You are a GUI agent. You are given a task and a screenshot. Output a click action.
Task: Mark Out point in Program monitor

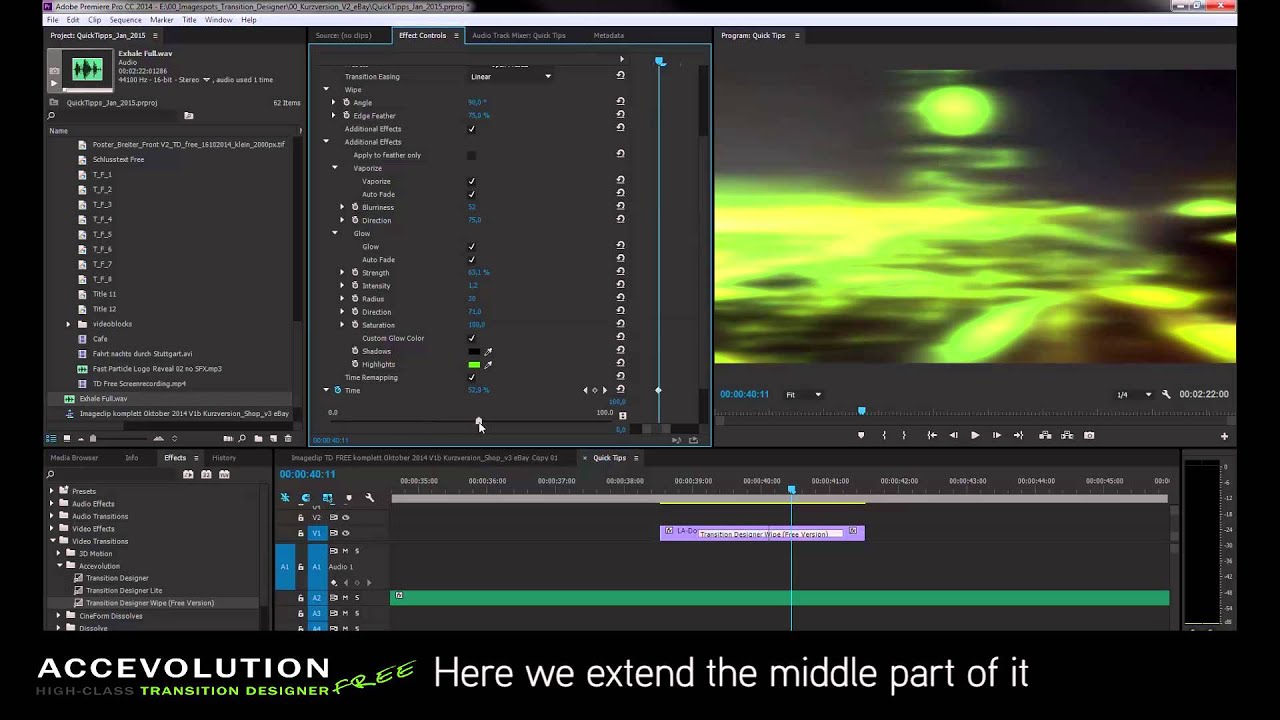[x=904, y=435]
